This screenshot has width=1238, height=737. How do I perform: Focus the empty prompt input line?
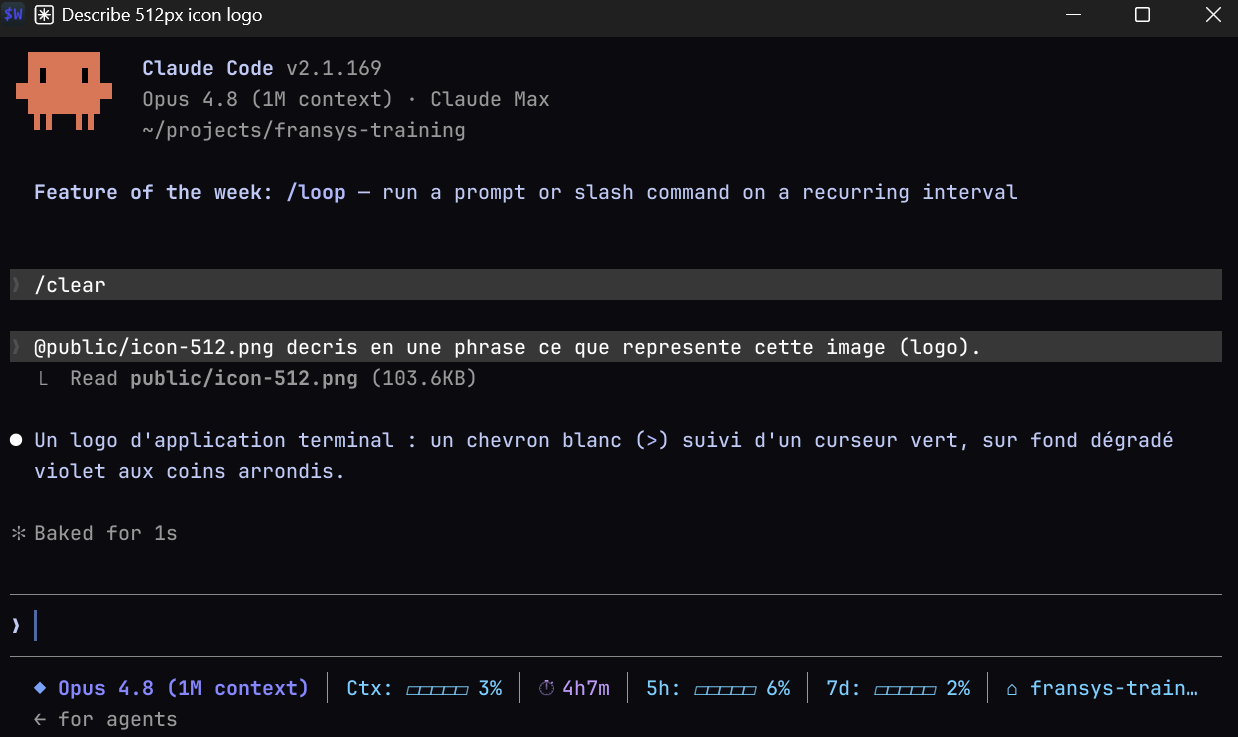click(x=616, y=626)
